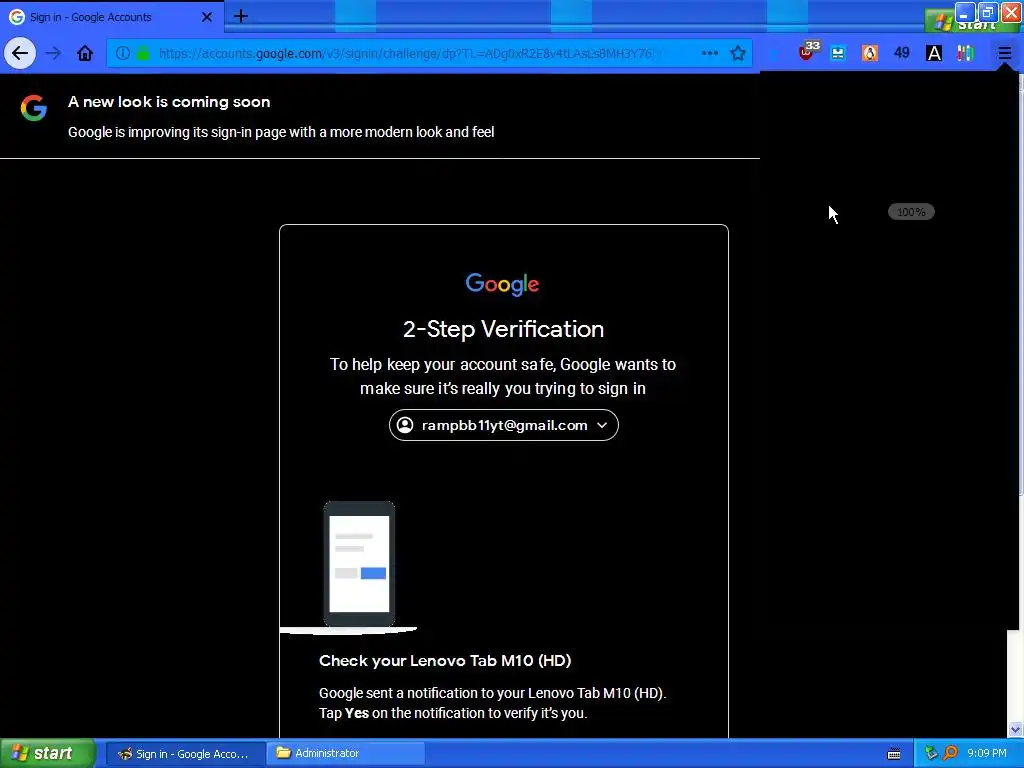Expand the rampbb11yt@gmail.com account chooser
The height and width of the screenshot is (768, 1024).
pyautogui.click(x=504, y=425)
